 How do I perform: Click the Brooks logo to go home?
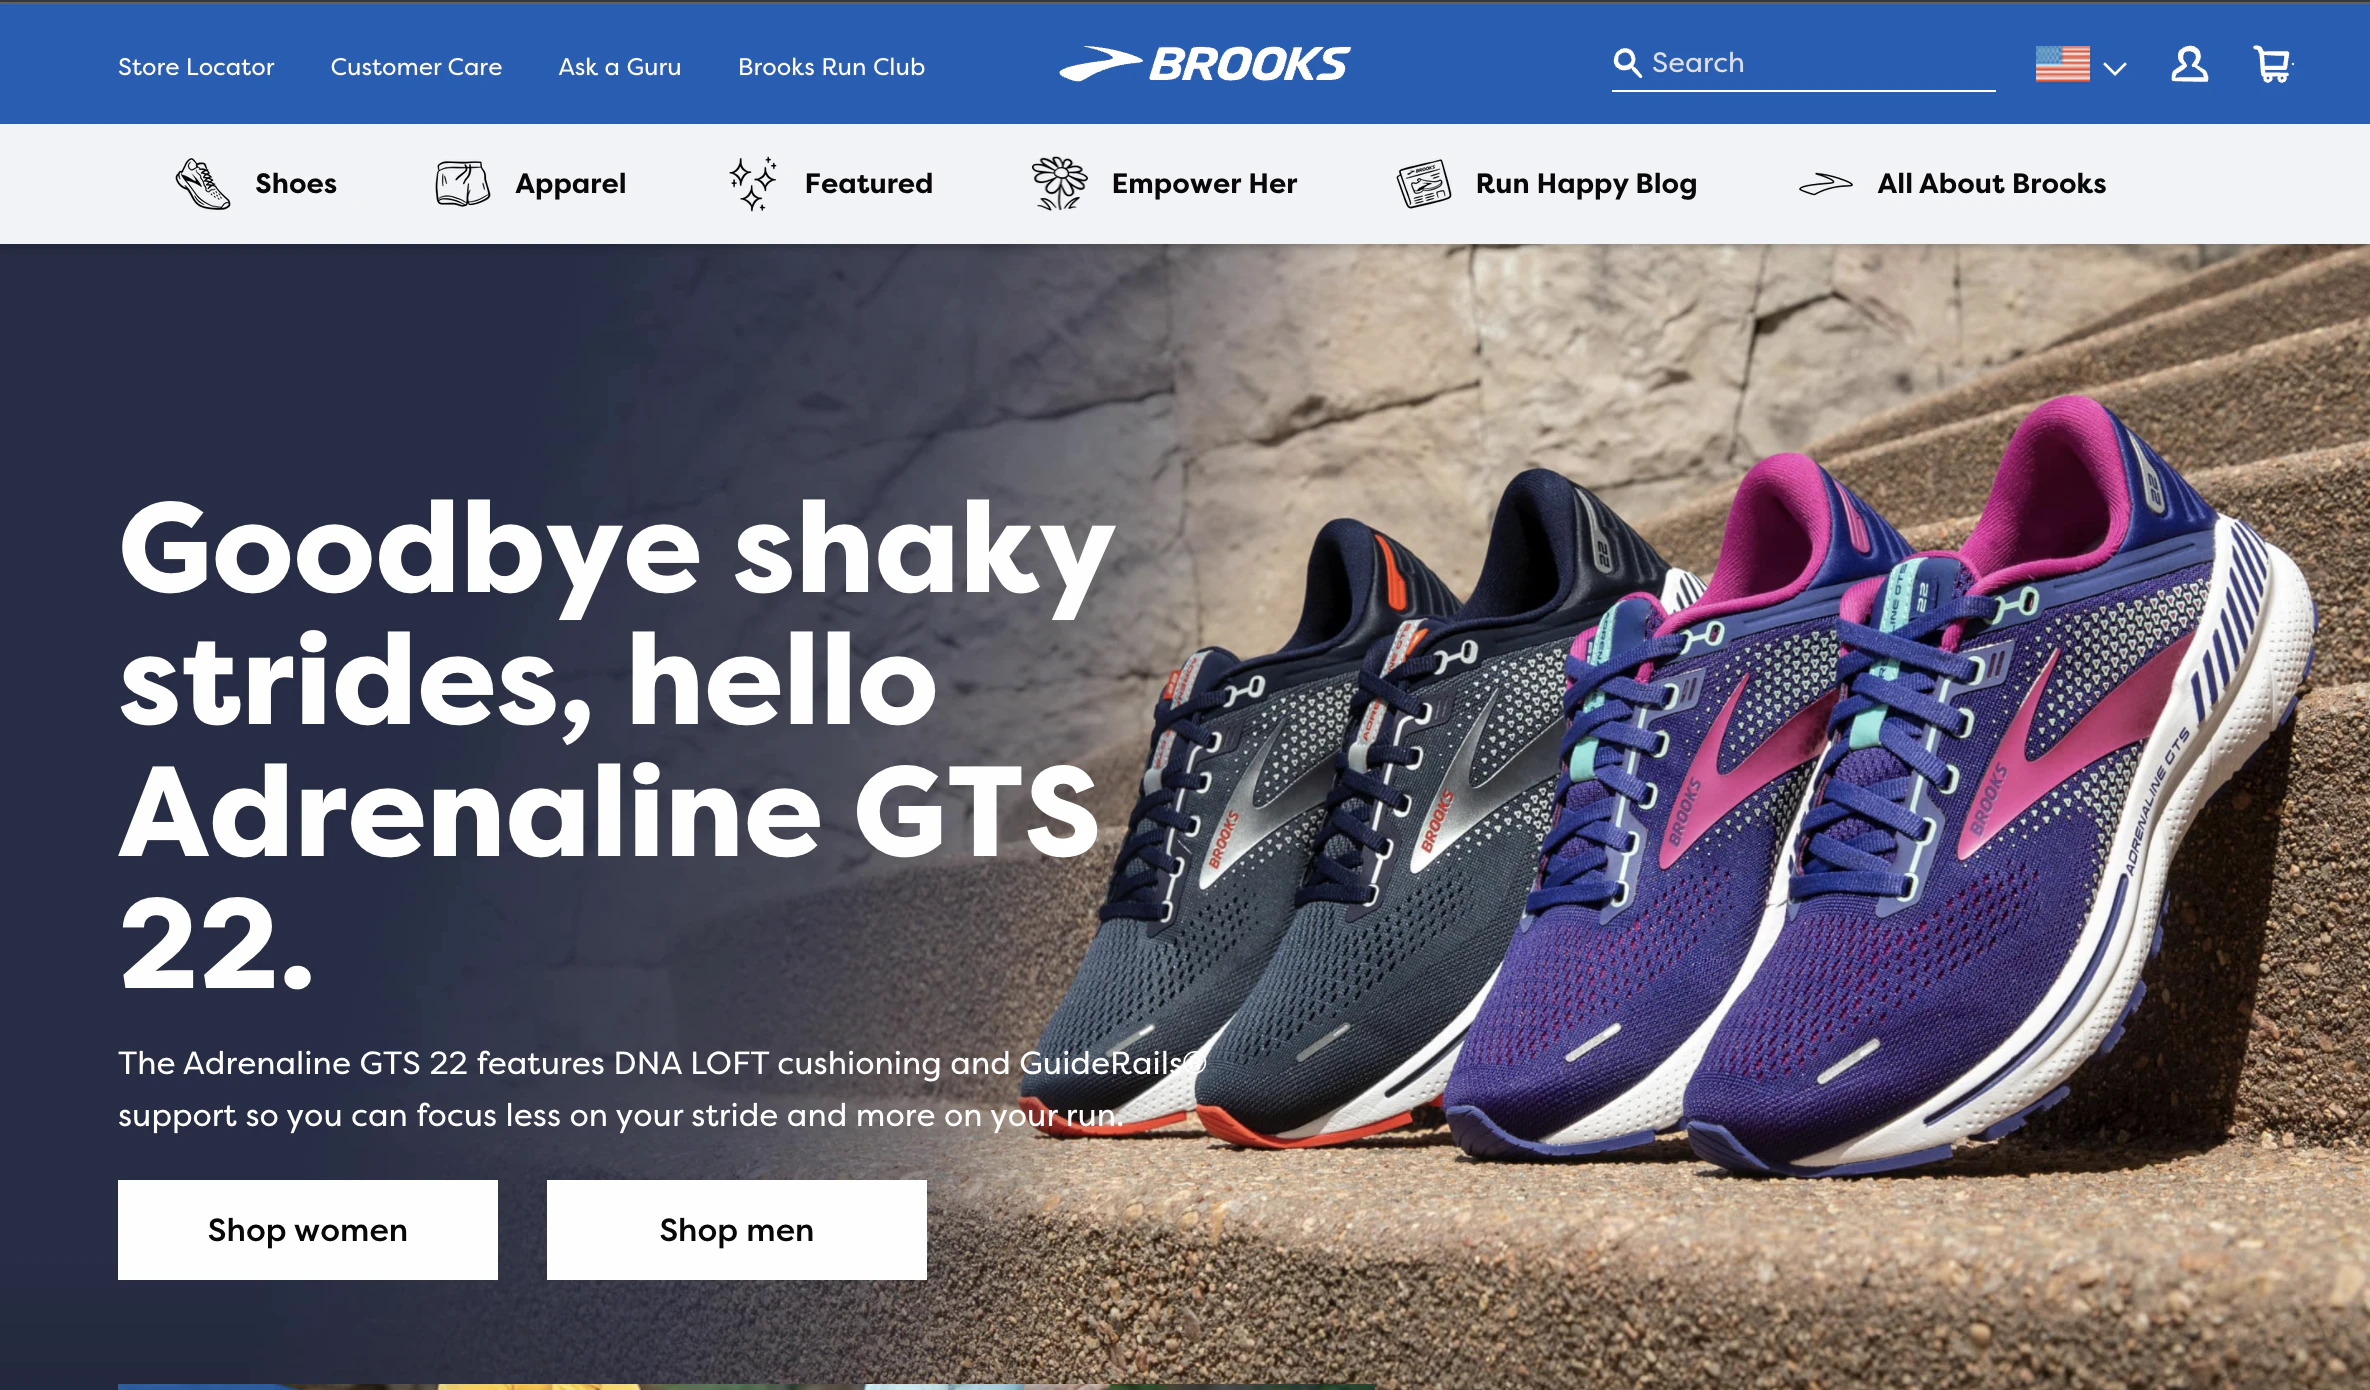[1204, 64]
